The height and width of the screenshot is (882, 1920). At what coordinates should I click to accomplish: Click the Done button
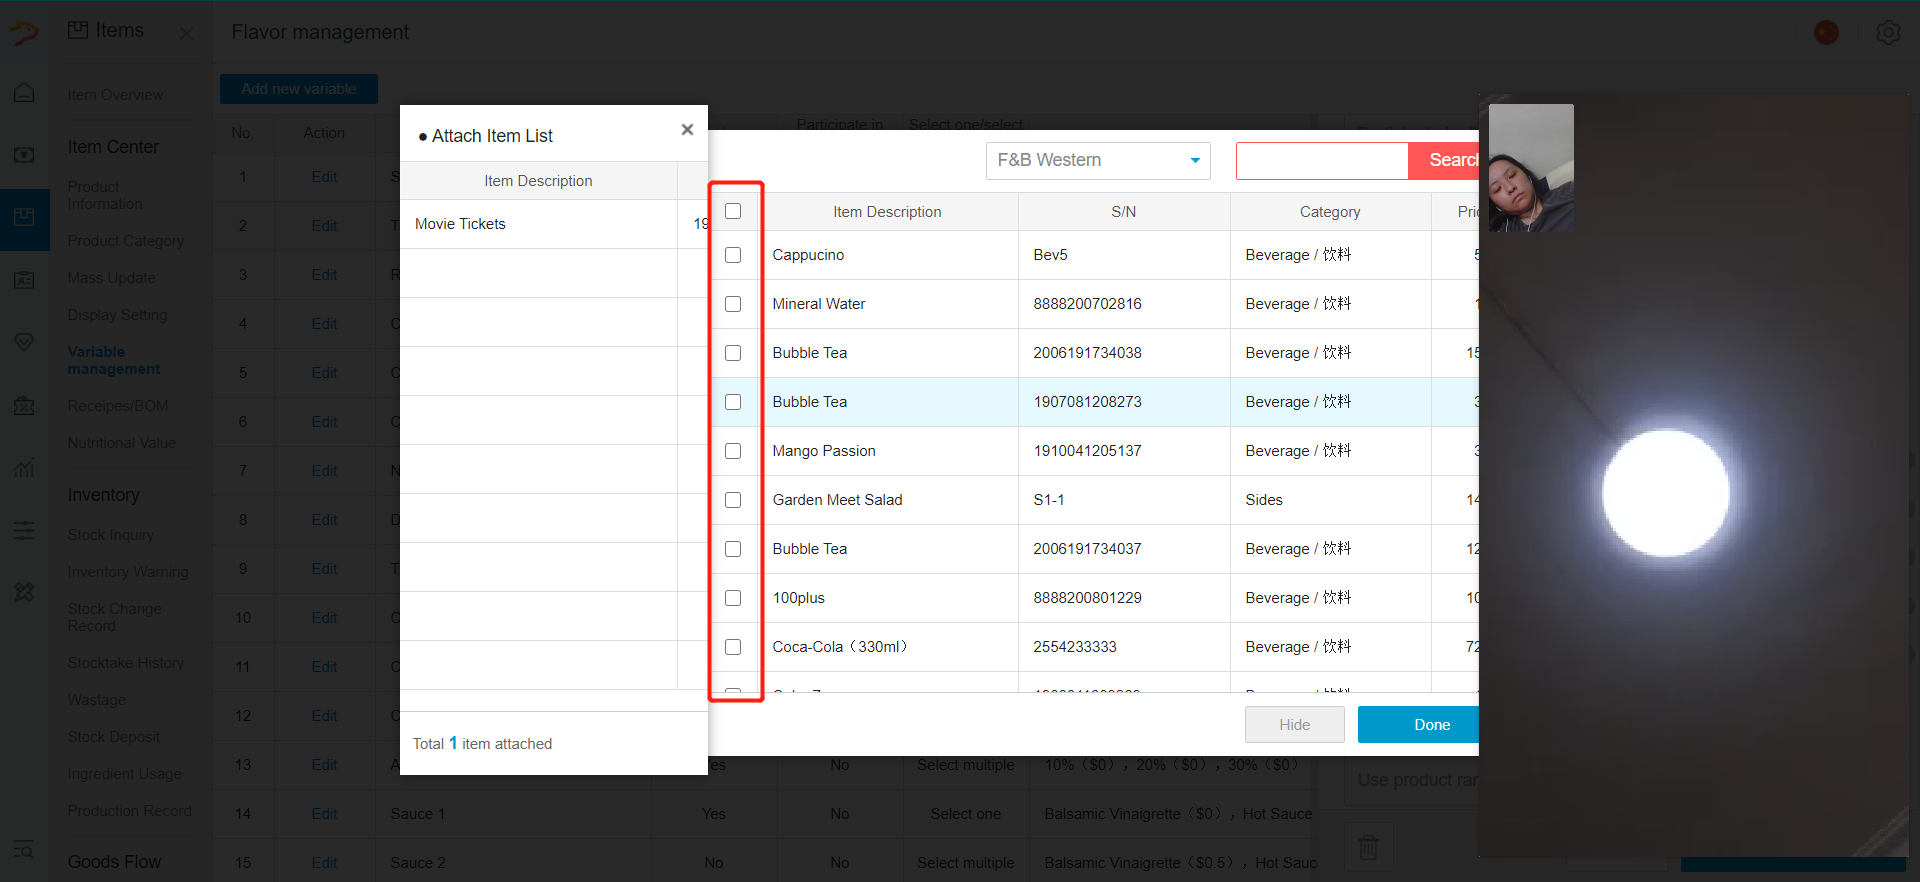pos(1418,725)
